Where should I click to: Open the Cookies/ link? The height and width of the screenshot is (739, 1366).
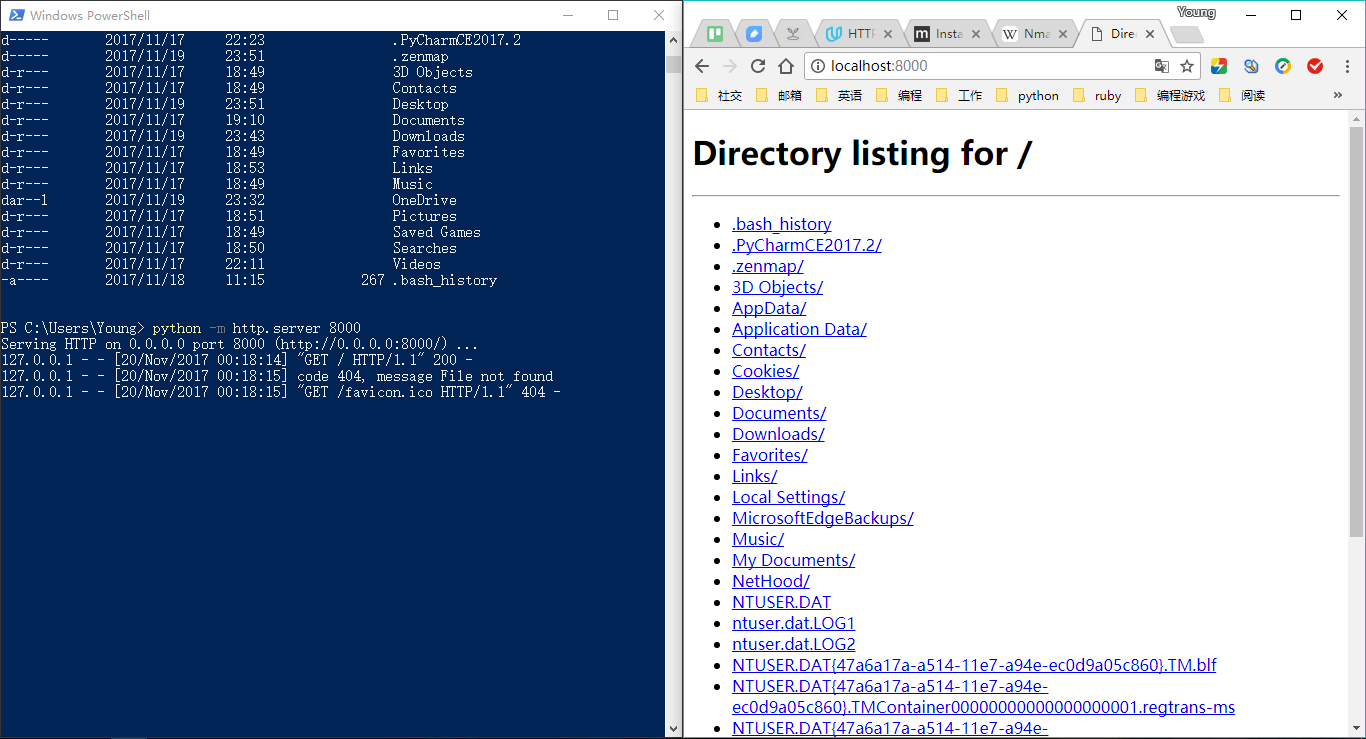click(766, 371)
